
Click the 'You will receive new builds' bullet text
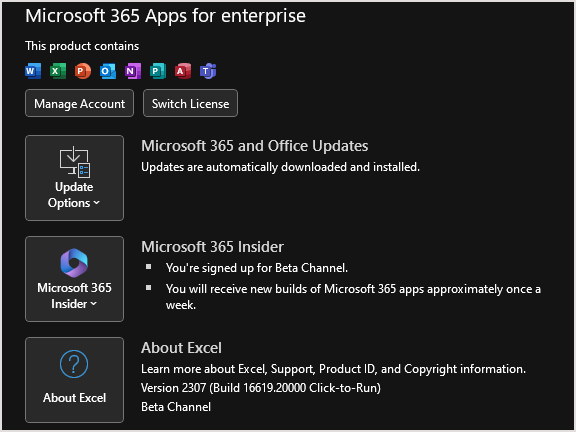[353, 297]
